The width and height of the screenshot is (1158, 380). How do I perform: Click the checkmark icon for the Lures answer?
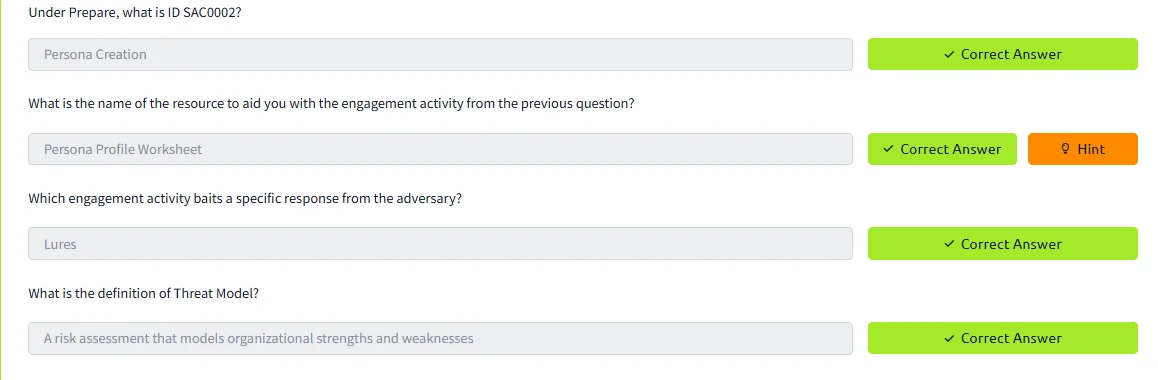[949, 244]
